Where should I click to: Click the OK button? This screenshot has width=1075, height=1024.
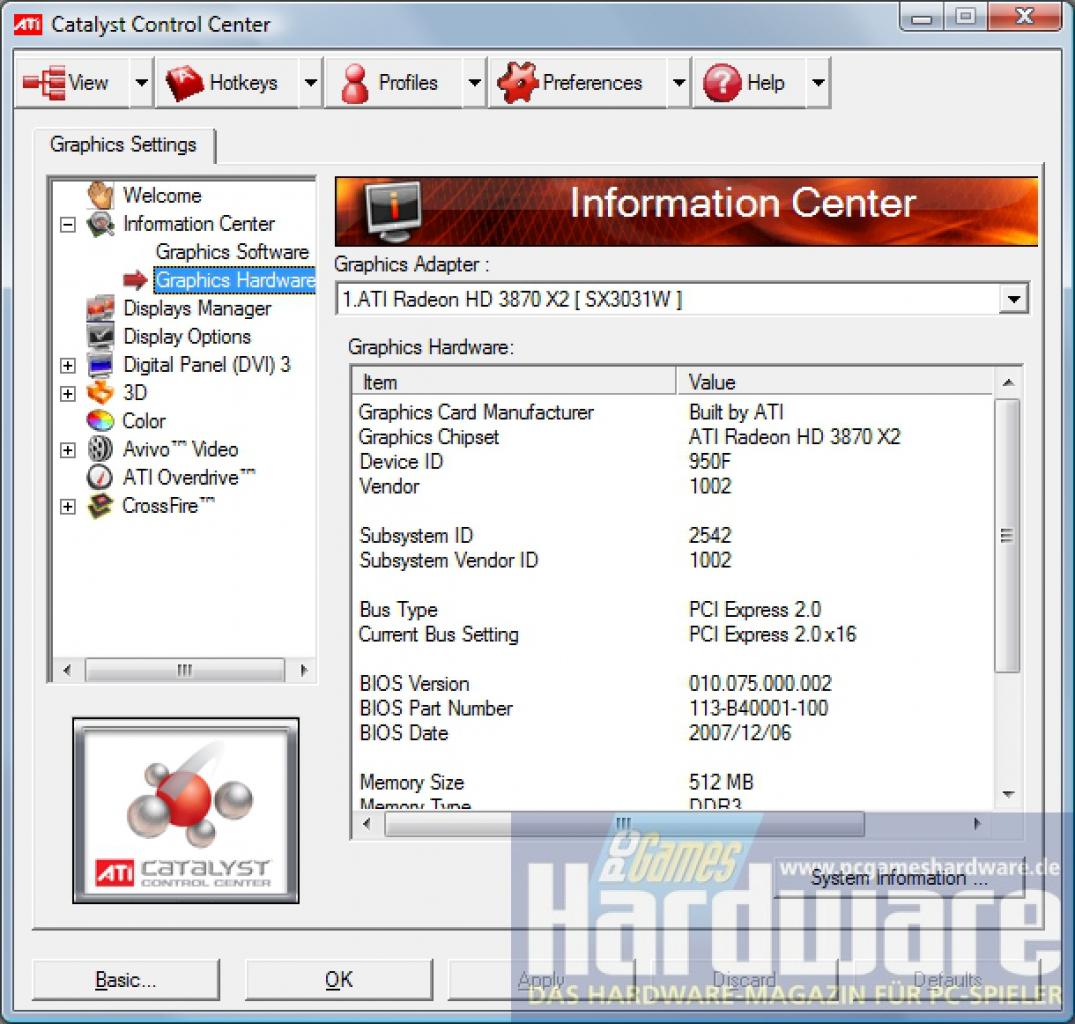click(339, 980)
